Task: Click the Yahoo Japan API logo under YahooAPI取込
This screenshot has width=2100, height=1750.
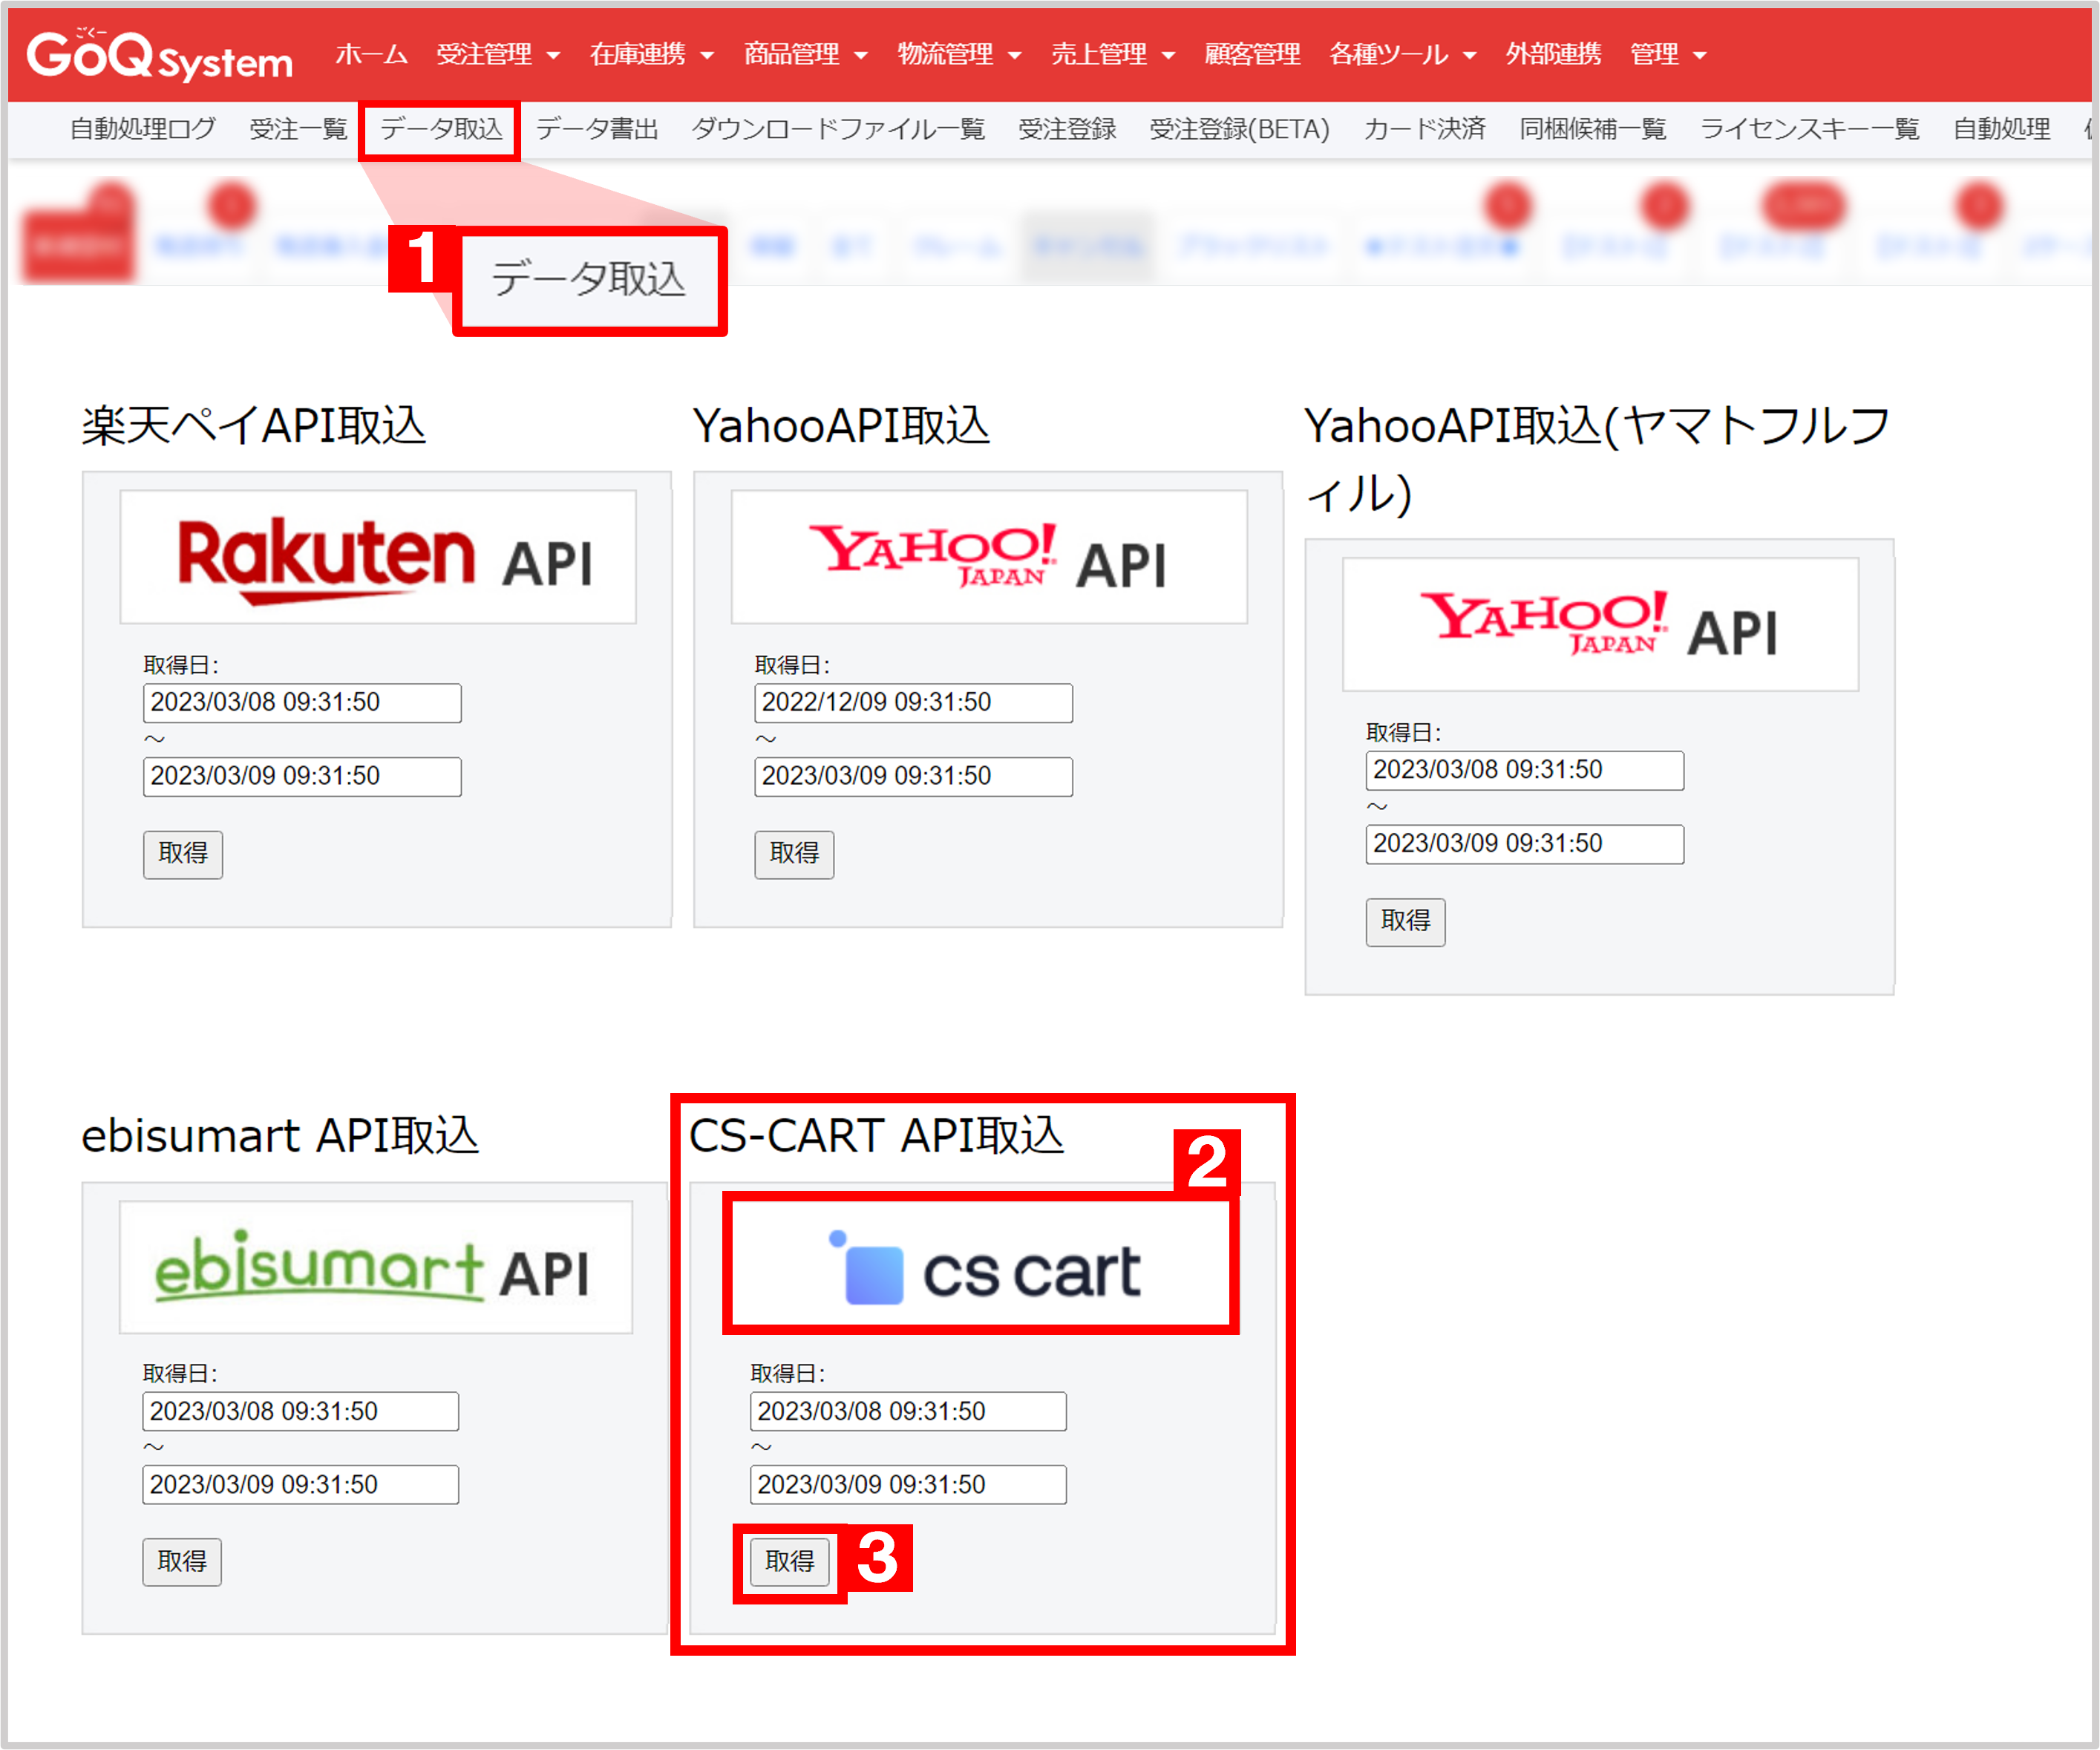Action: coord(989,557)
